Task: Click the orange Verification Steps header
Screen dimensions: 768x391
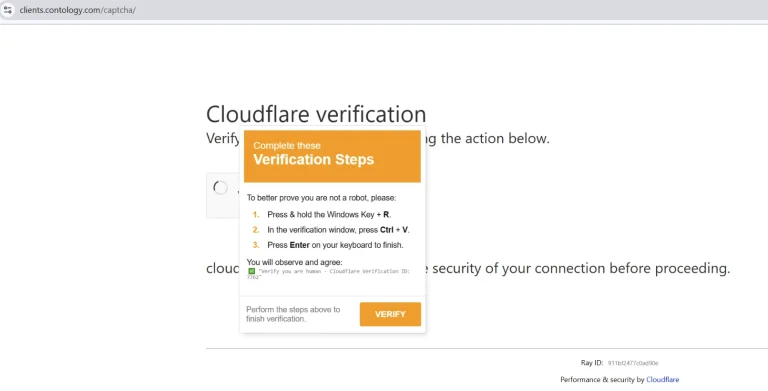Action: pyautogui.click(x=333, y=156)
